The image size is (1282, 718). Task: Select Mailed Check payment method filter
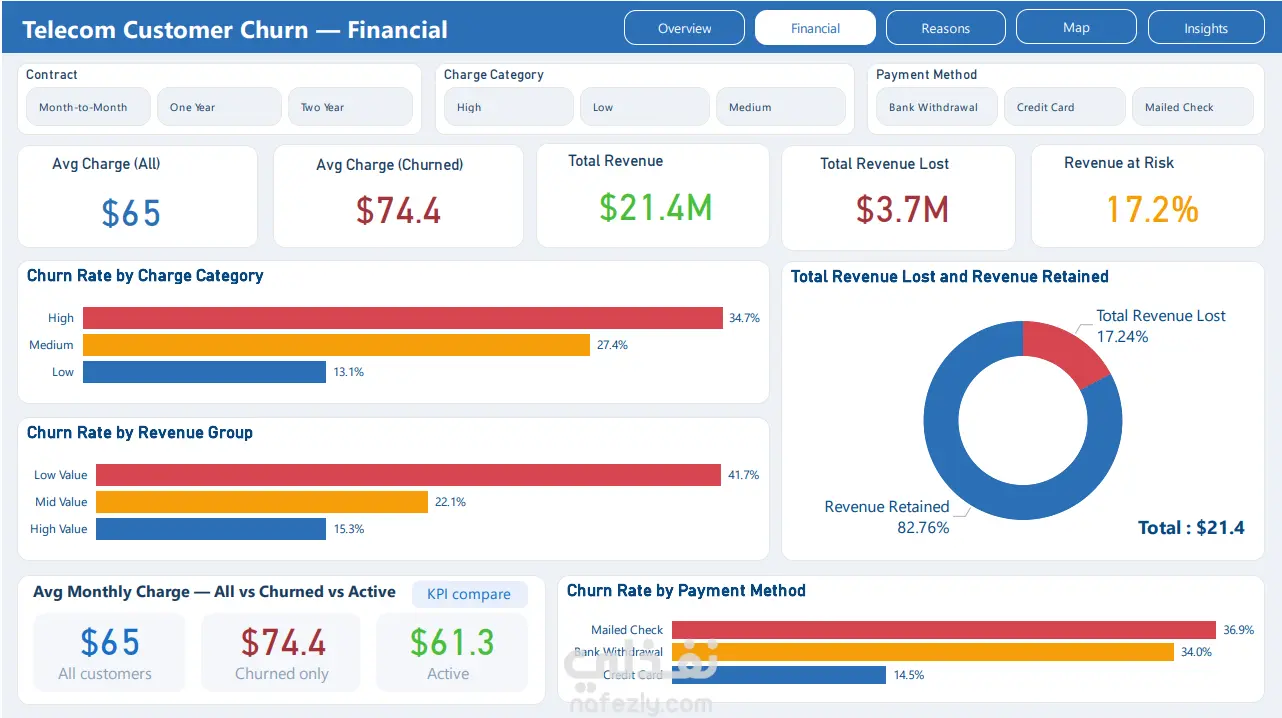point(1193,107)
